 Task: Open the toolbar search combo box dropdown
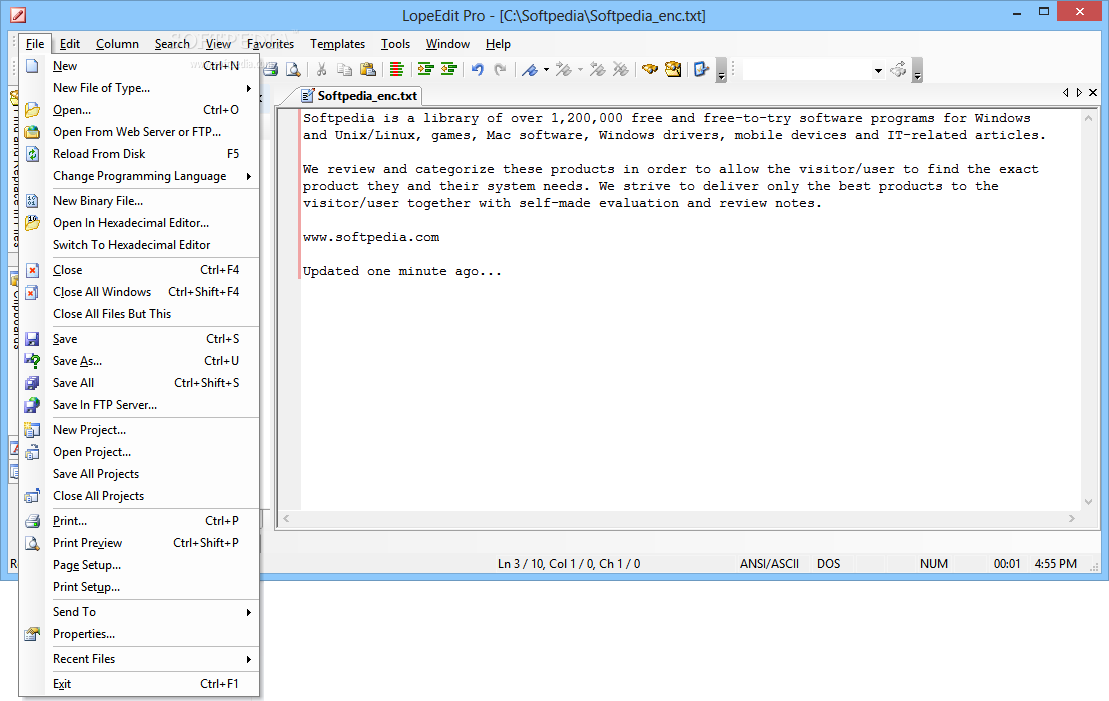coord(878,70)
